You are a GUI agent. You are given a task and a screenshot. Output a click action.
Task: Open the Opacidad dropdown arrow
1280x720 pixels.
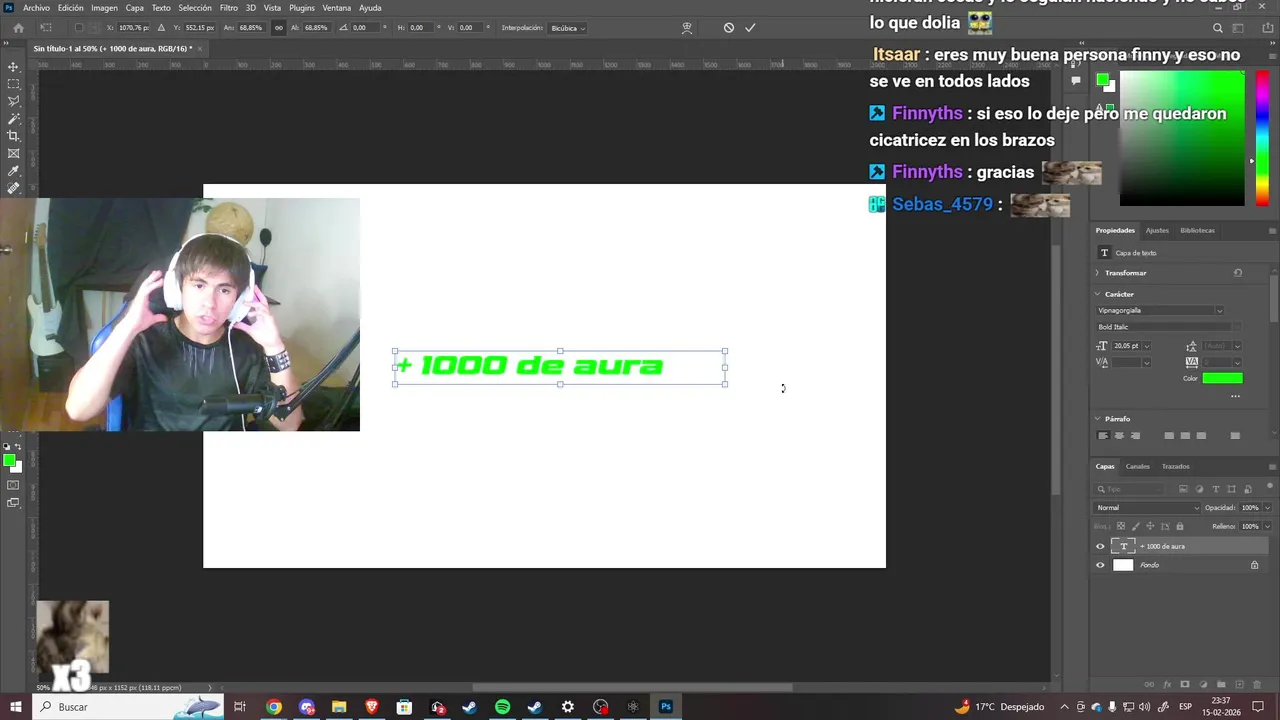(1268, 508)
